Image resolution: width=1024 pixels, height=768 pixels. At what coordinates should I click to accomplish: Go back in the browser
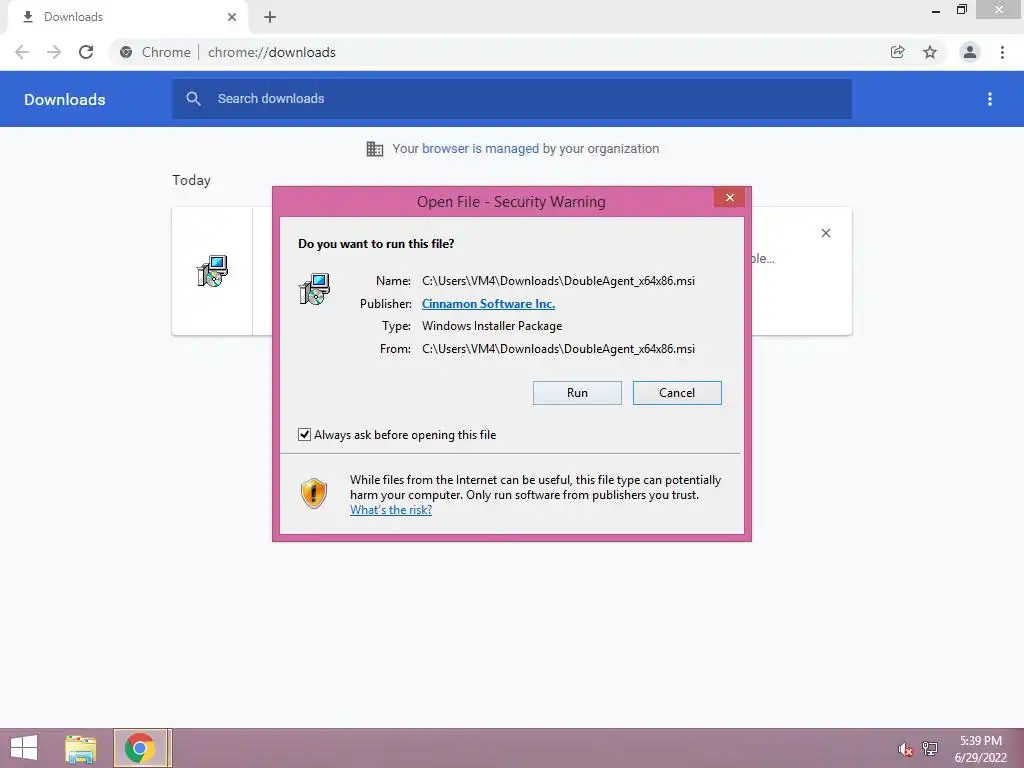22,52
